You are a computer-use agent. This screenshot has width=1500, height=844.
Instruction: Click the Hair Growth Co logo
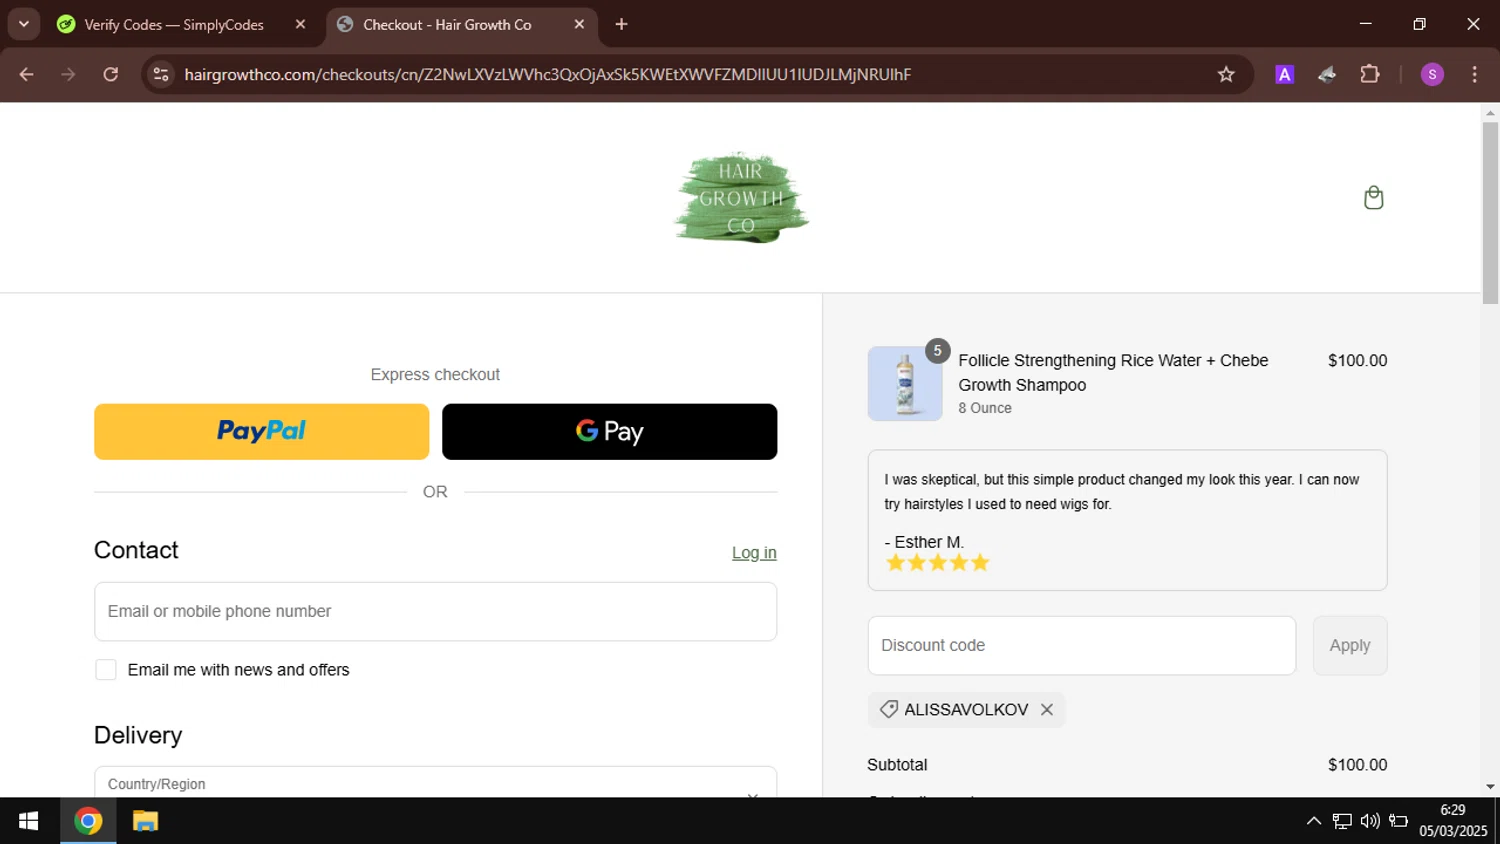741,198
